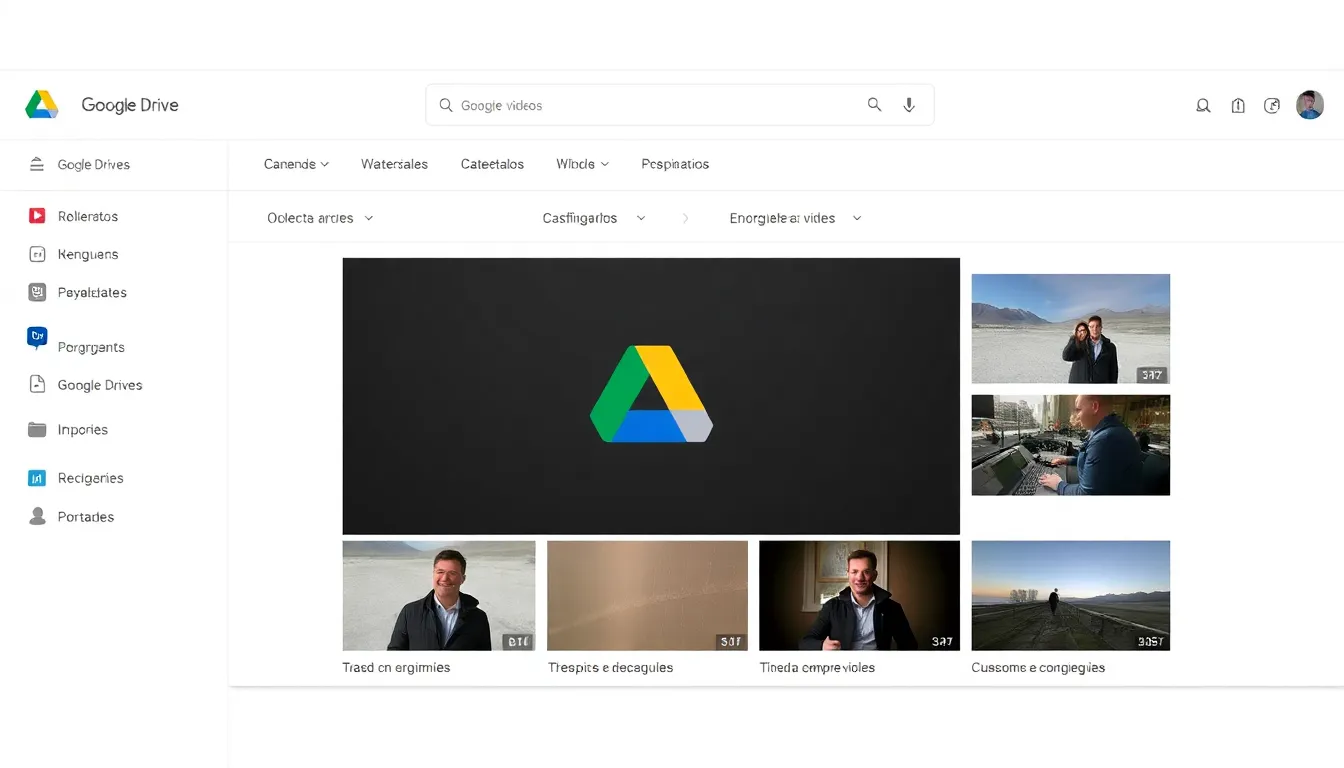Select the Cateetalos tab
The image size is (1344, 768).
pyautogui.click(x=492, y=163)
